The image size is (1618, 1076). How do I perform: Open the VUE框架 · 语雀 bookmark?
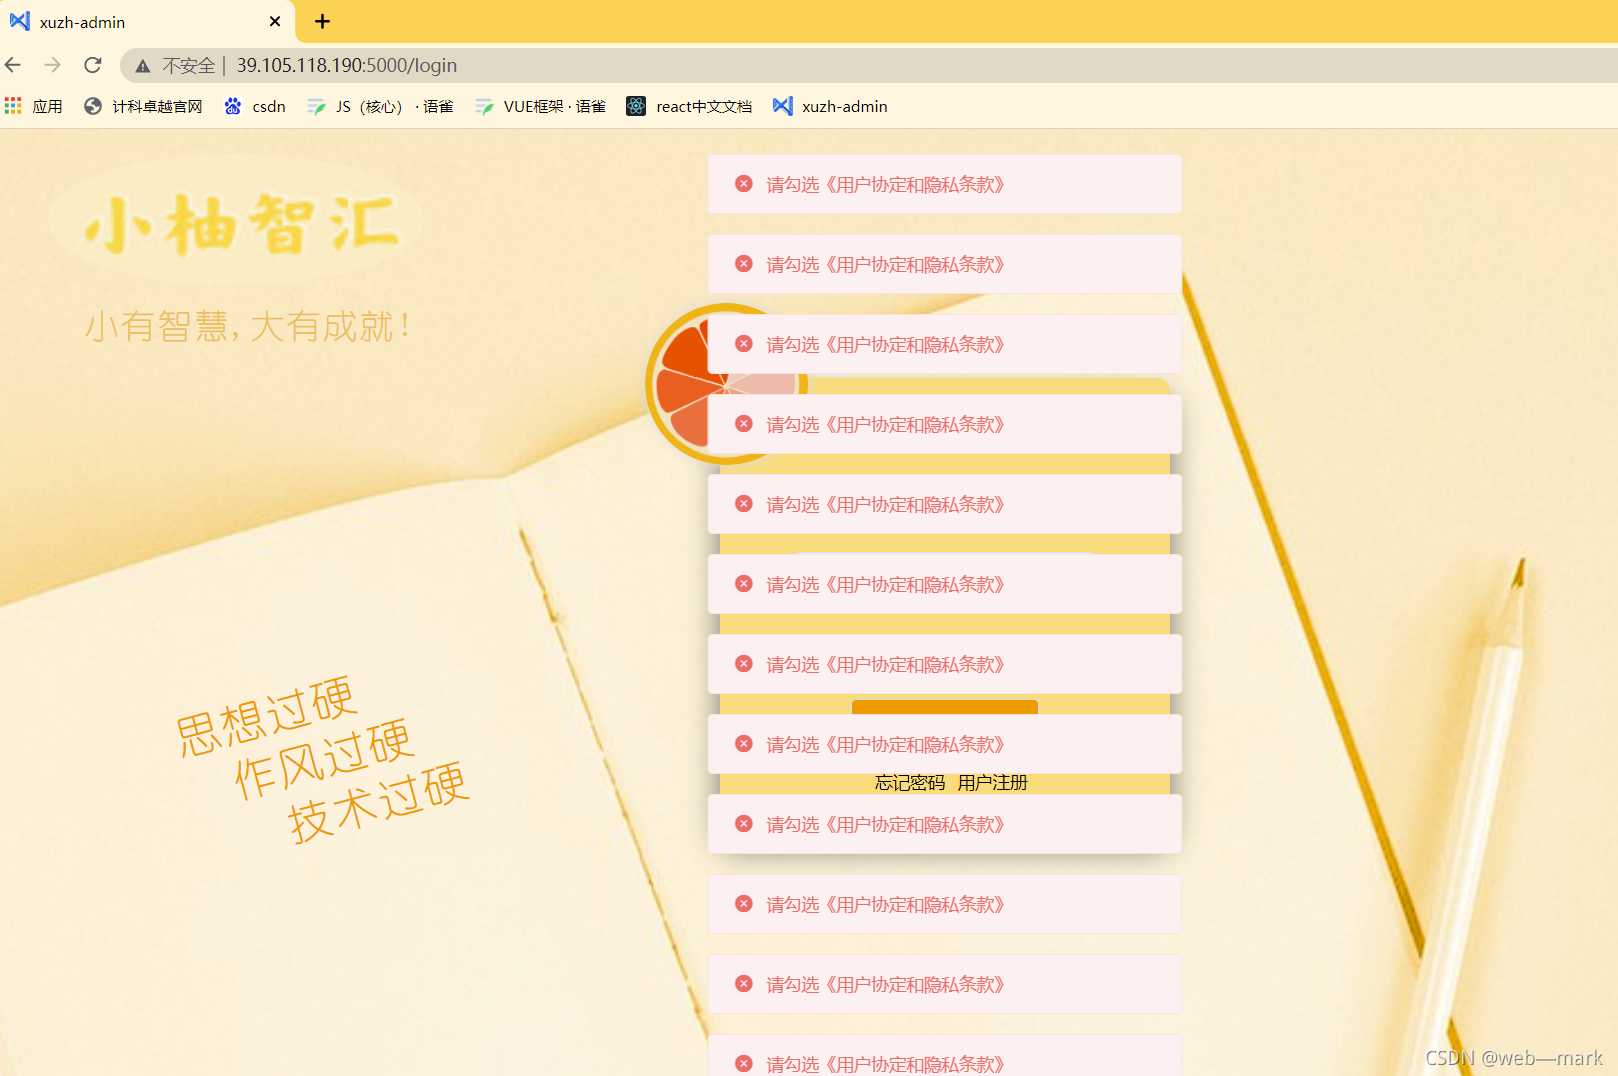pyautogui.click(x=540, y=106)
